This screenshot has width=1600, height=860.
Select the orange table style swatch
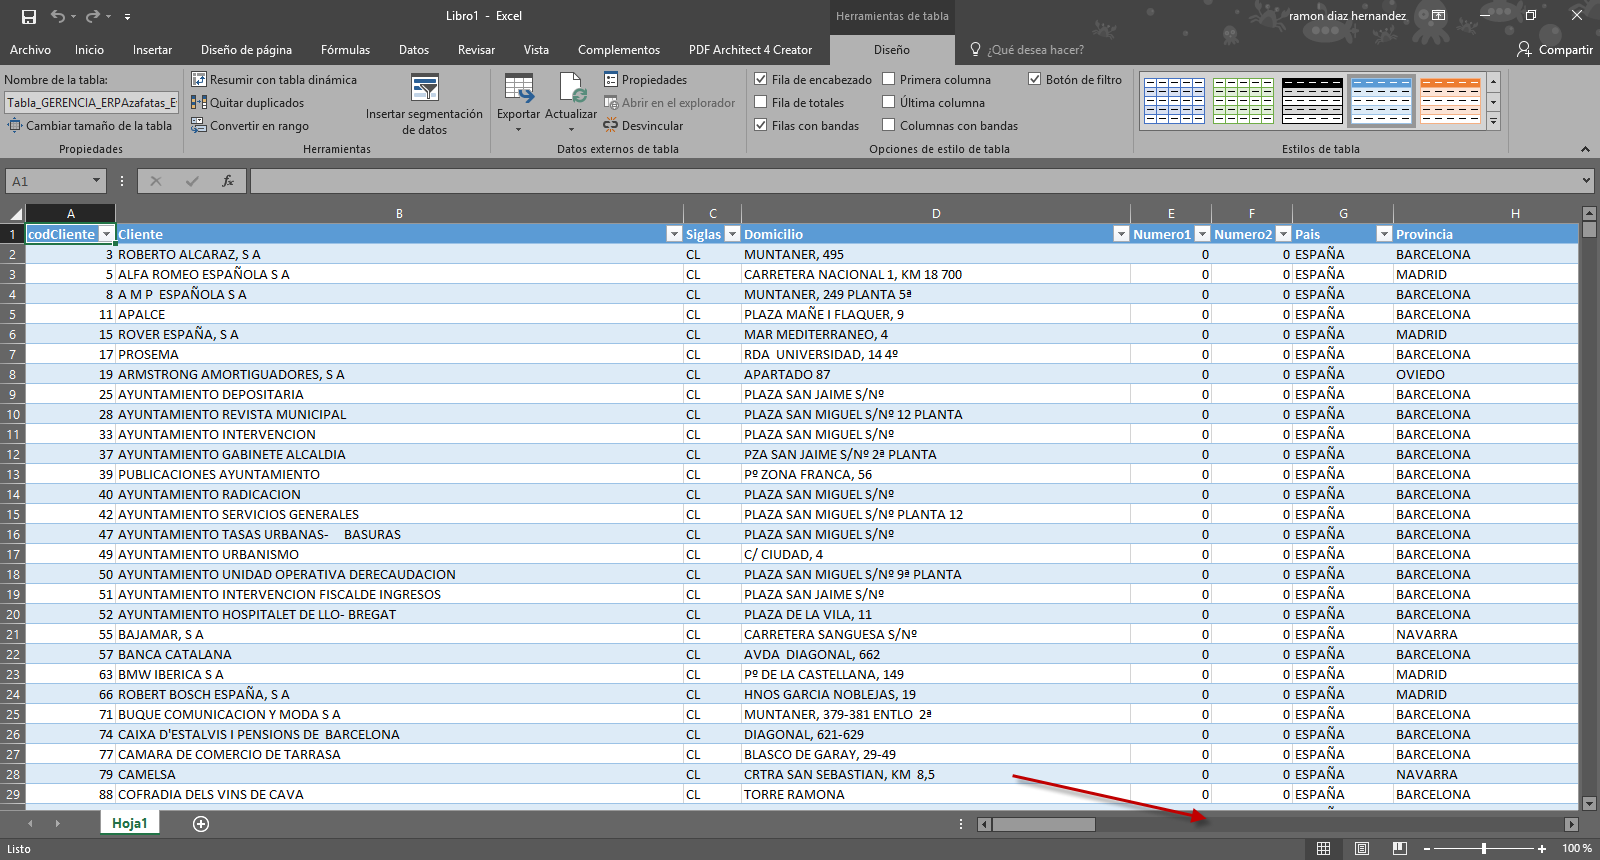click(x=1450, y=100)
